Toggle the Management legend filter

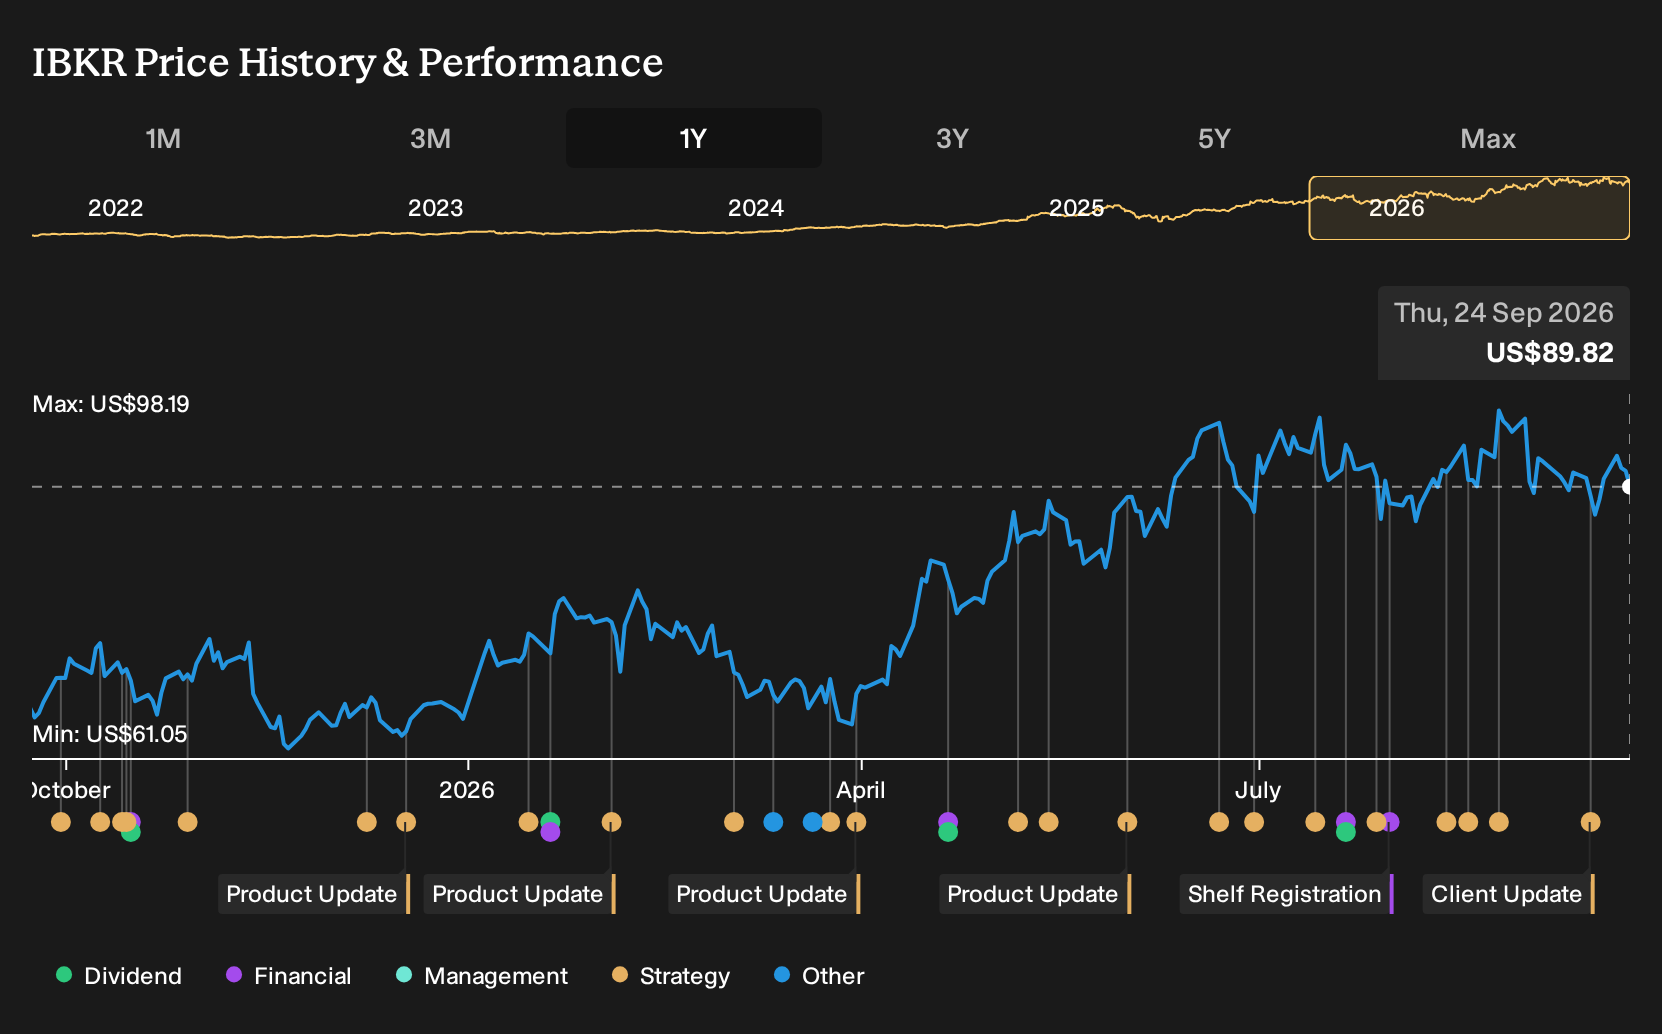click(482, 976)
